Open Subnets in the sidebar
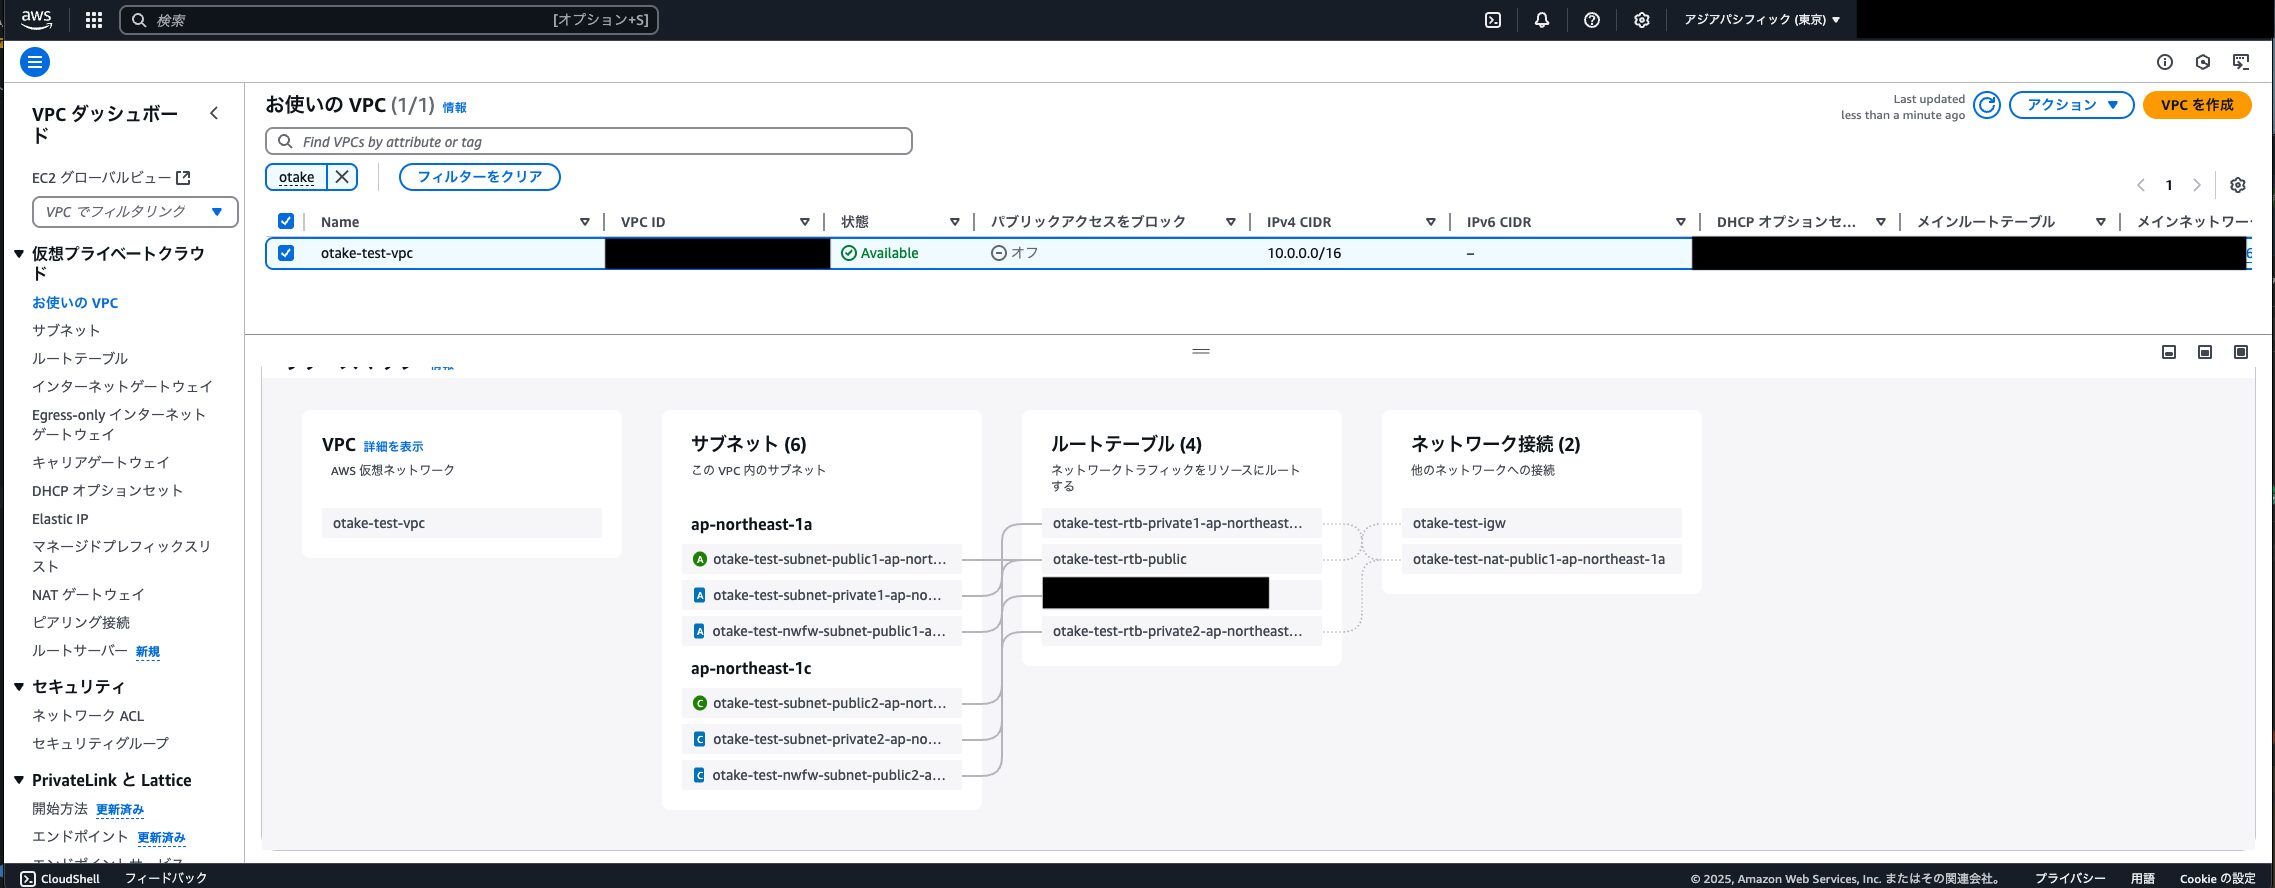2275x888 pixels. tap(66, 330)
